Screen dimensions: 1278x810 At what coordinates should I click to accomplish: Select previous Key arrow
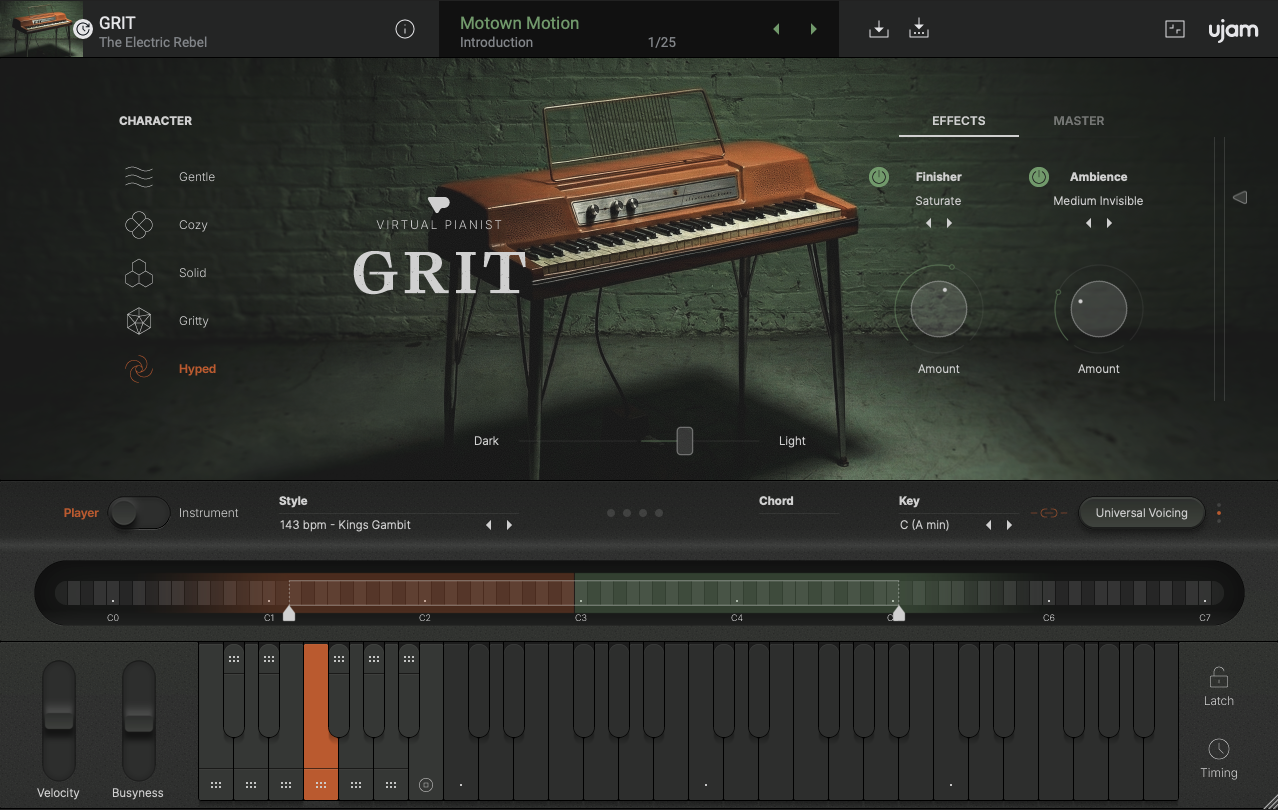(x=988, y=525)
